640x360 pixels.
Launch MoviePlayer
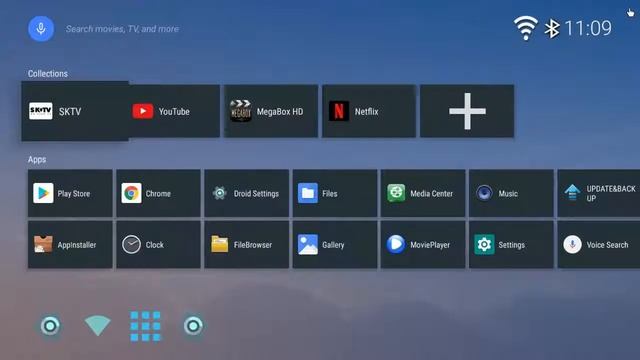(x=423, y=244)
